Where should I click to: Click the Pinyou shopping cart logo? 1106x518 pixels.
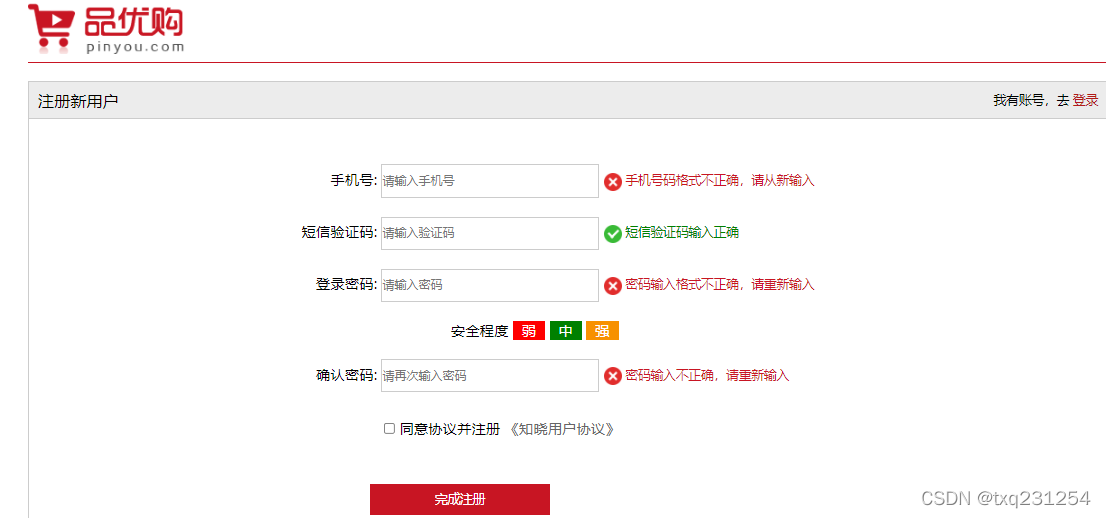[x=106, y=28]
